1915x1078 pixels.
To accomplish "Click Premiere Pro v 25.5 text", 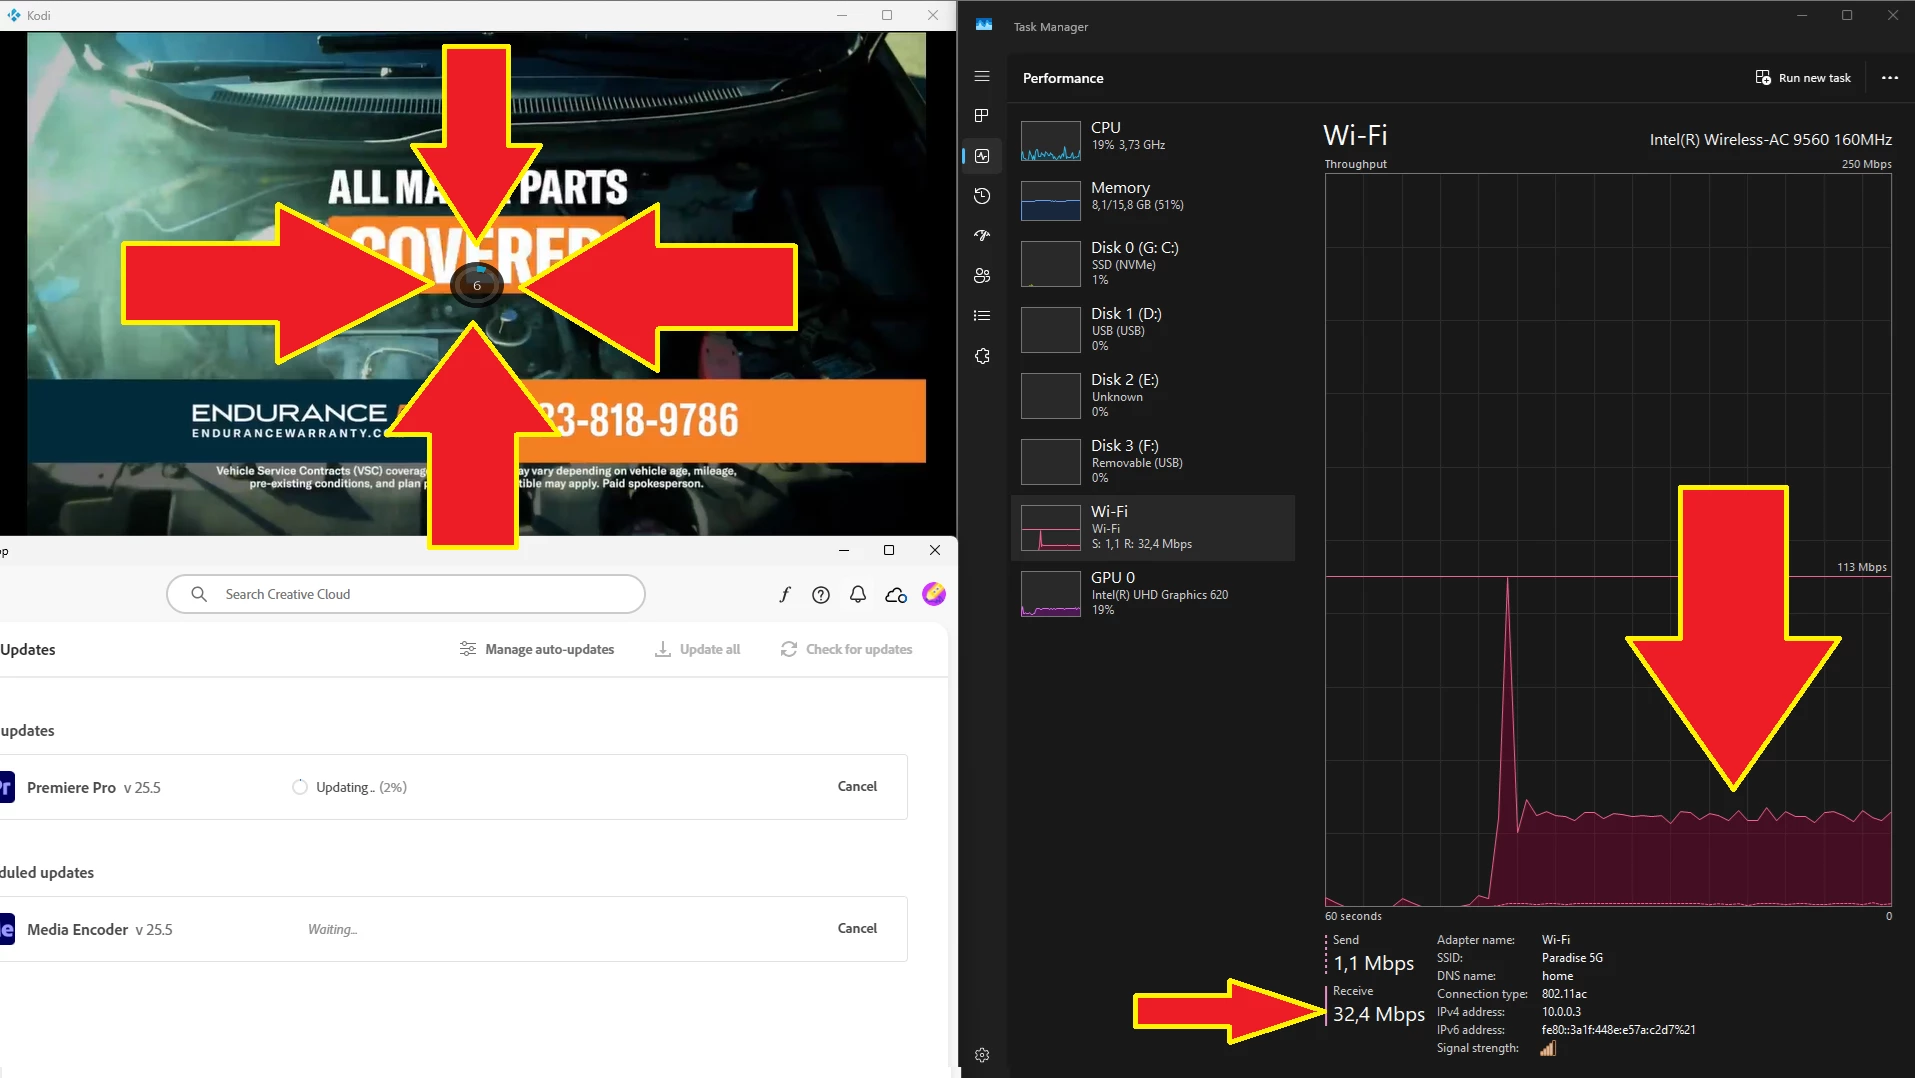I will (94, 788).
